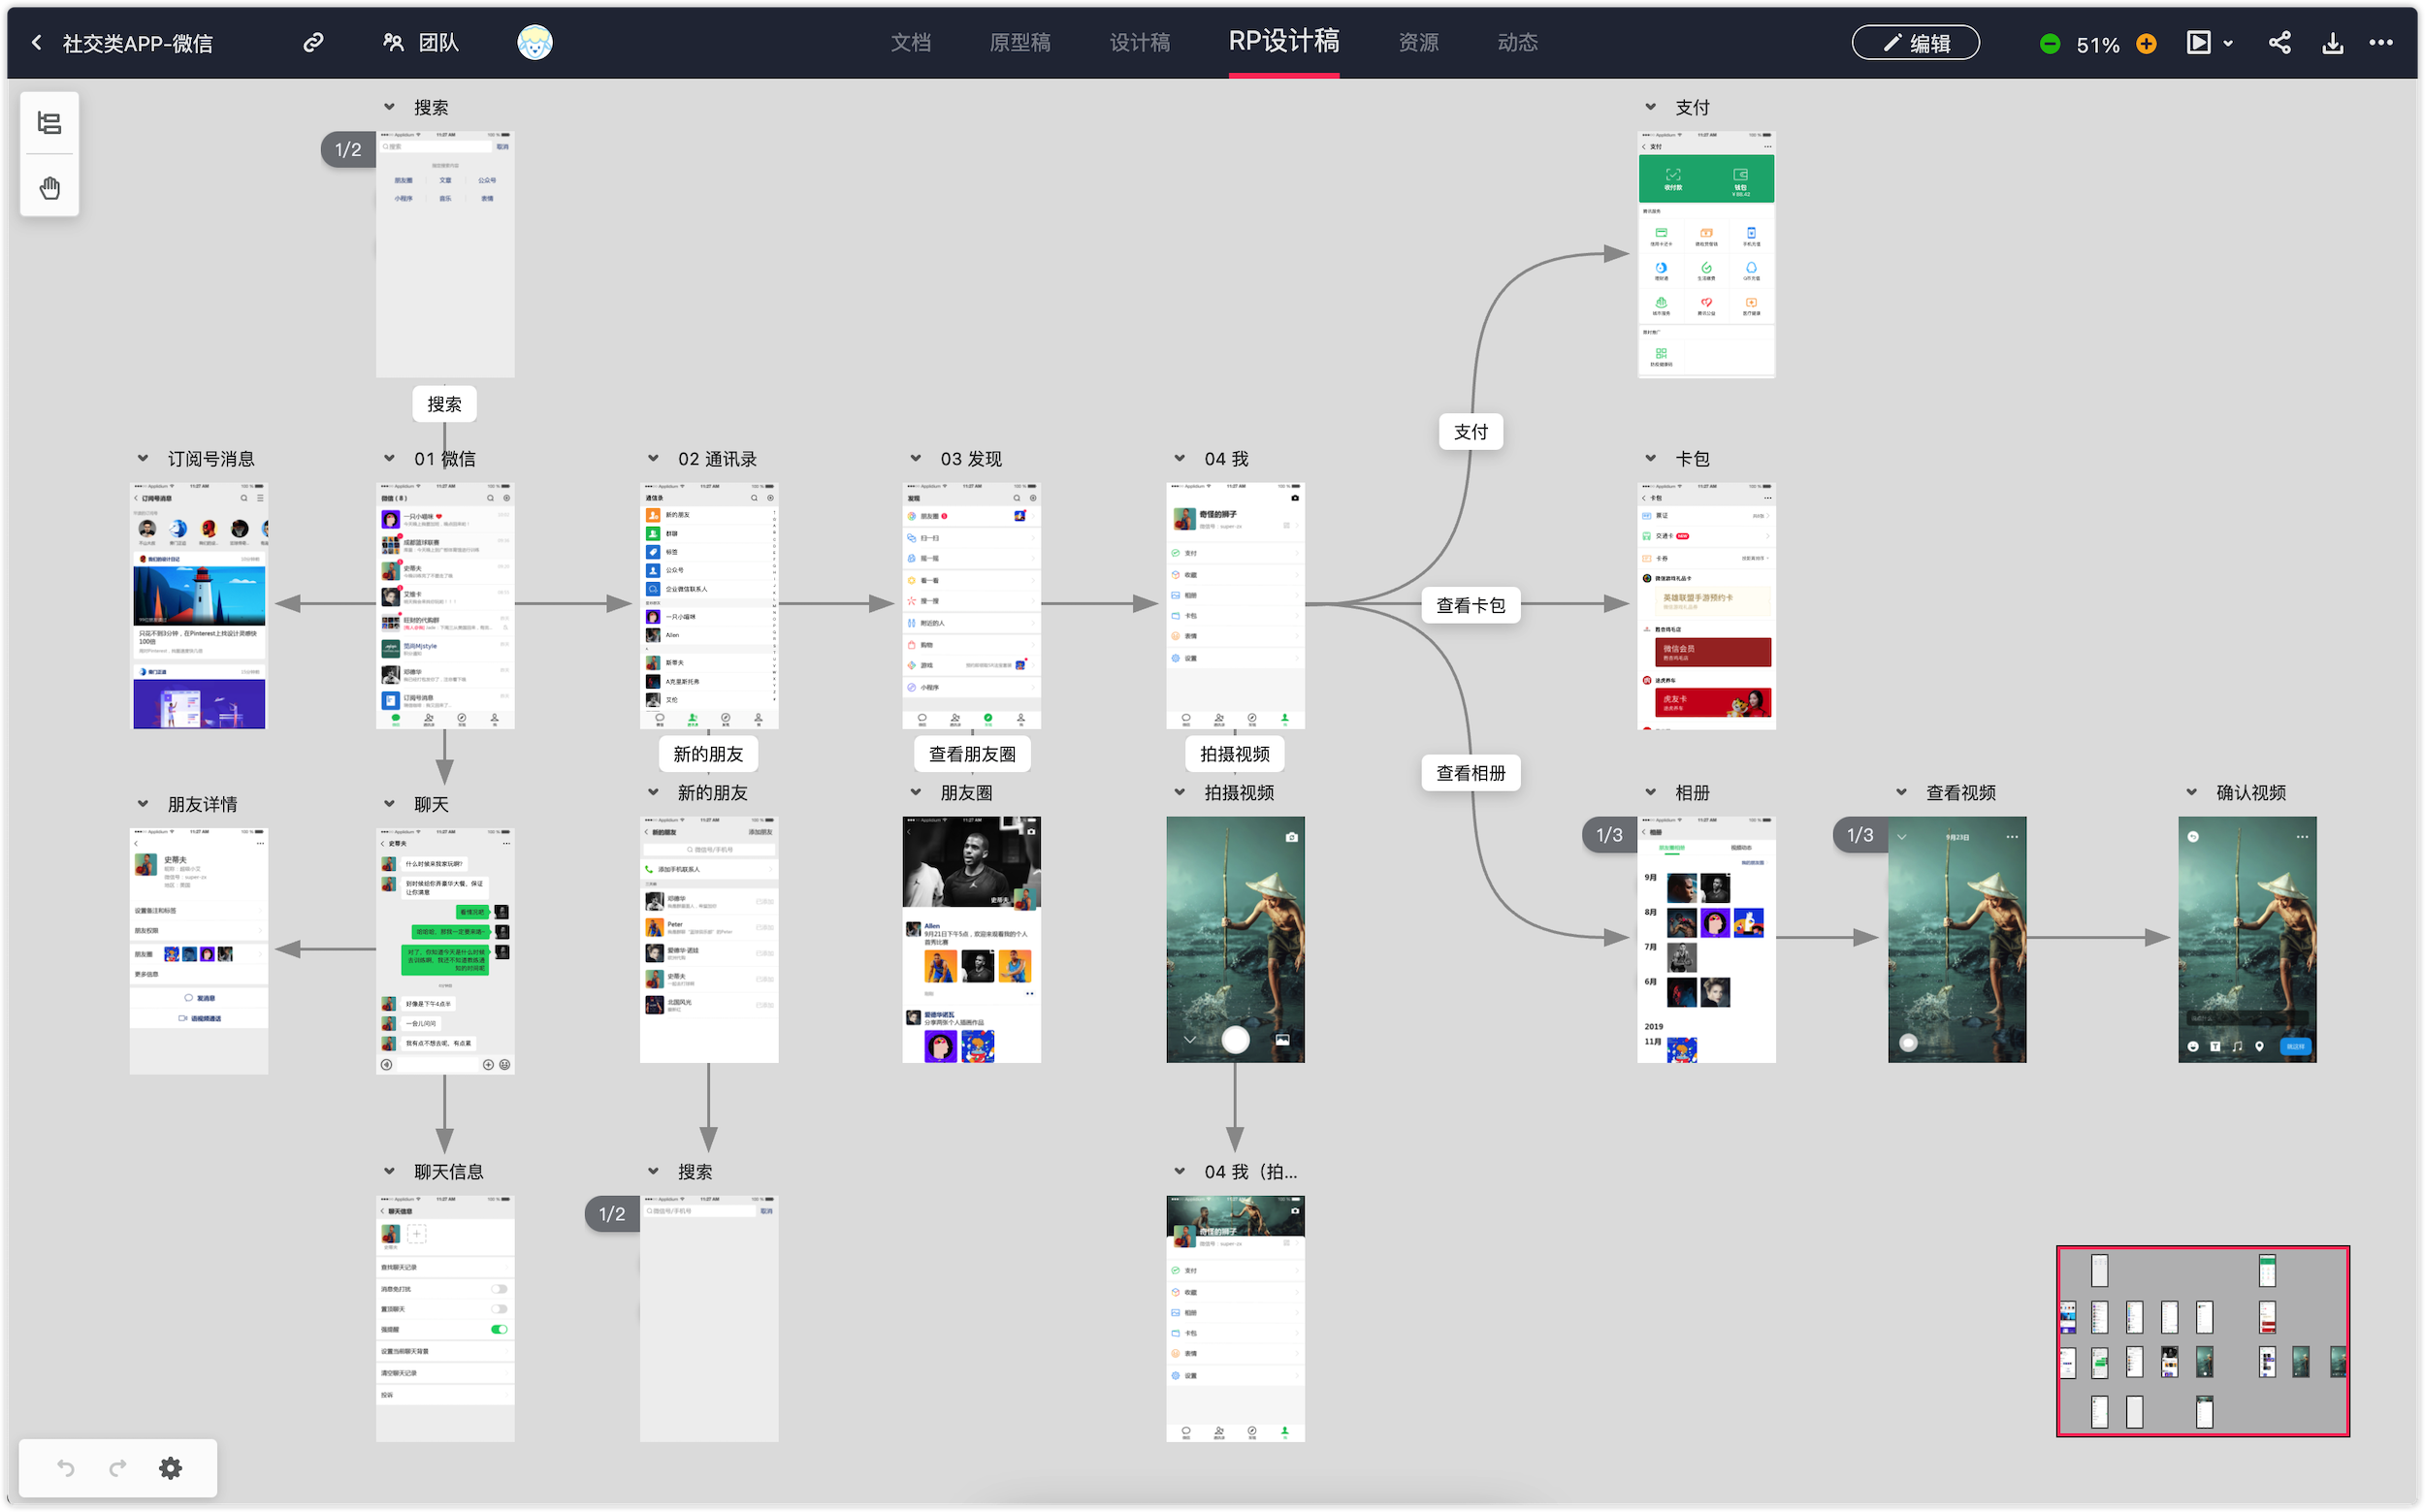The height and width of the screenshot is (1512, 2425).
Task: Collapse the 卡包 artboard
Action: tap(1651, 458)
